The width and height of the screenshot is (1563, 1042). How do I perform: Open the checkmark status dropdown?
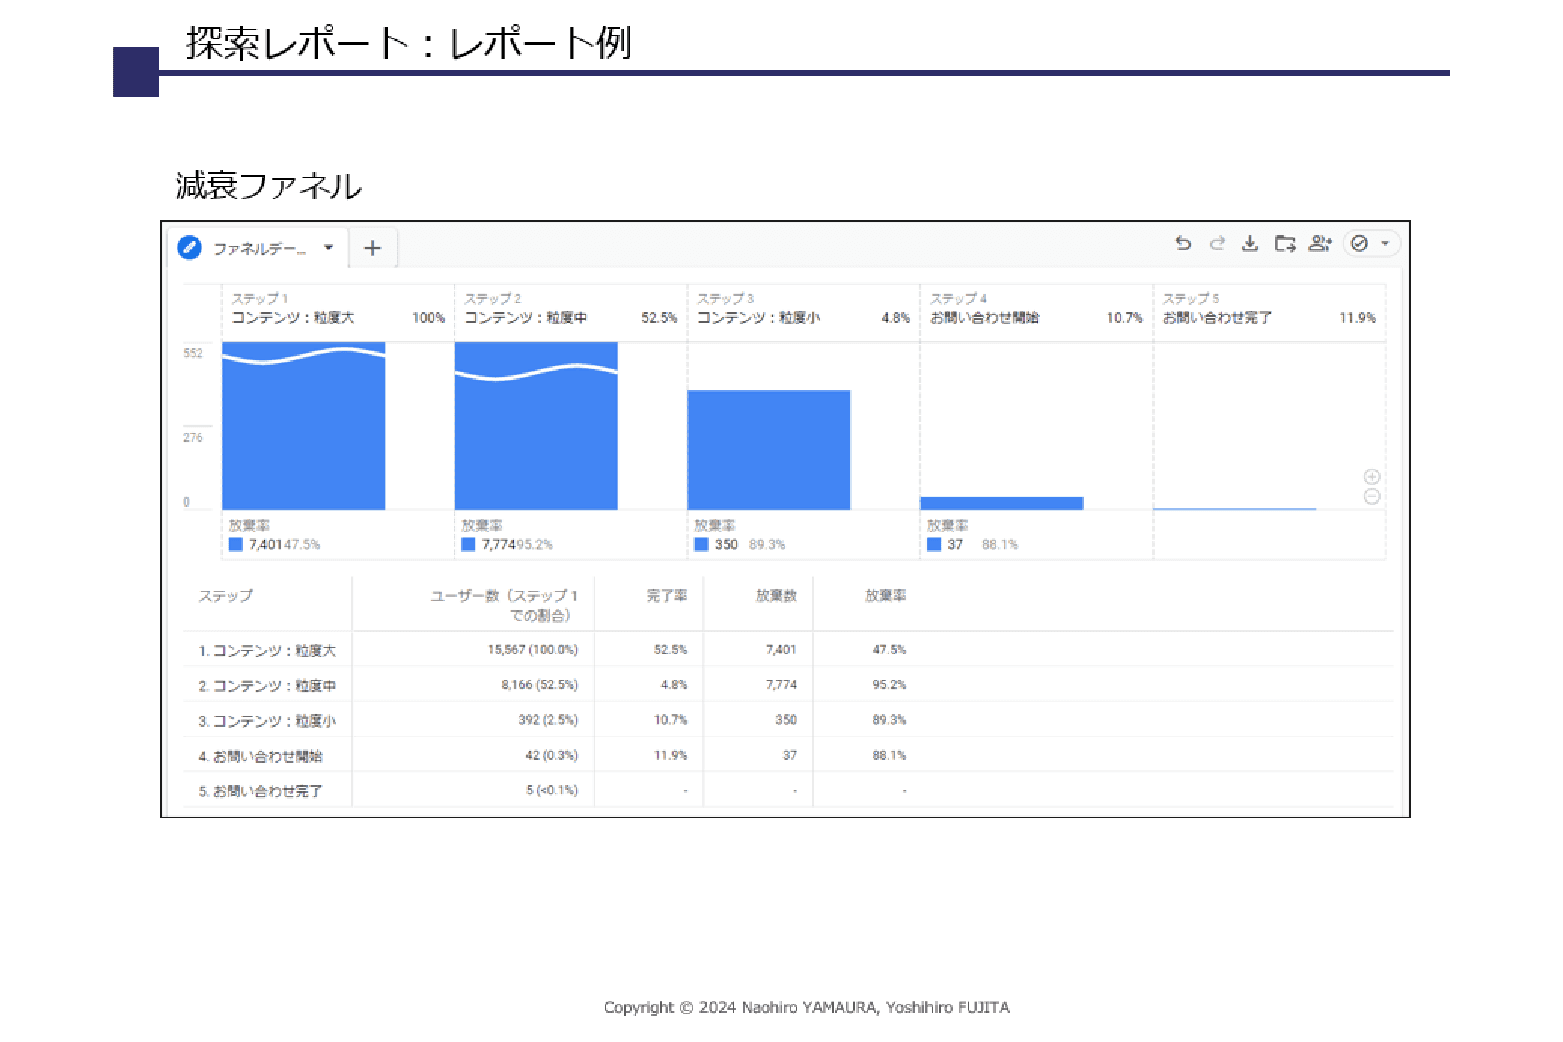(x=1371, y=243)
